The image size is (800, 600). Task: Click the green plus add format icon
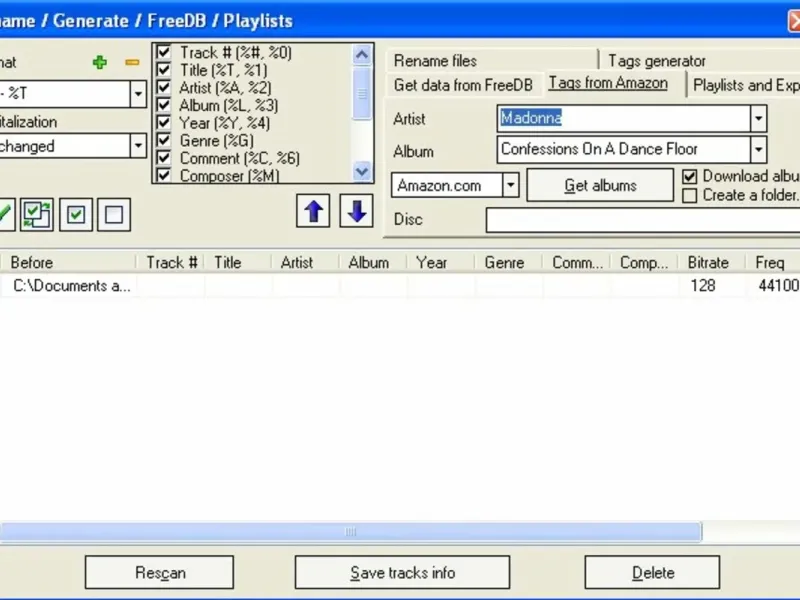[x=100, y=62]
